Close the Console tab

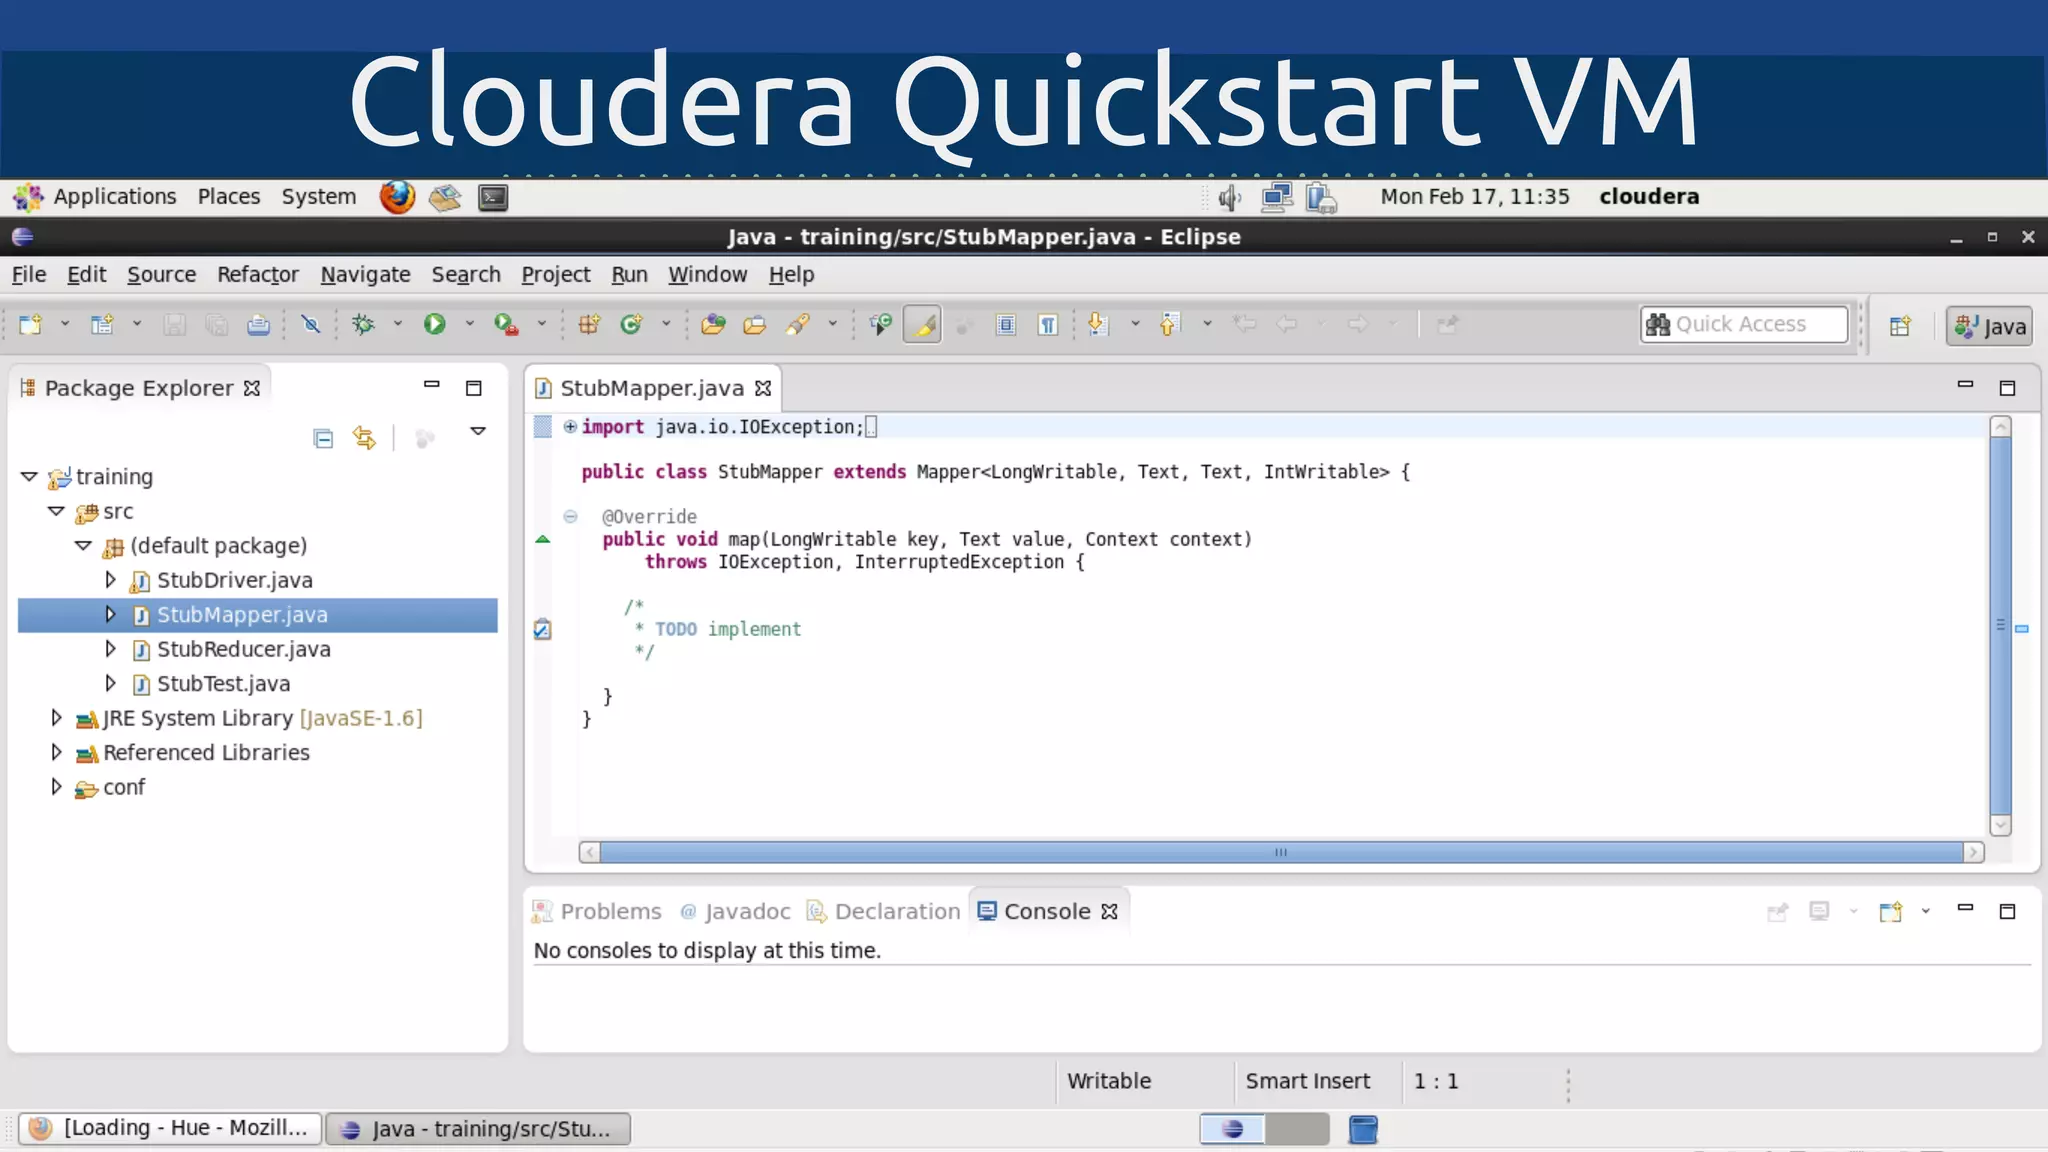click(x=1109, y=911)
